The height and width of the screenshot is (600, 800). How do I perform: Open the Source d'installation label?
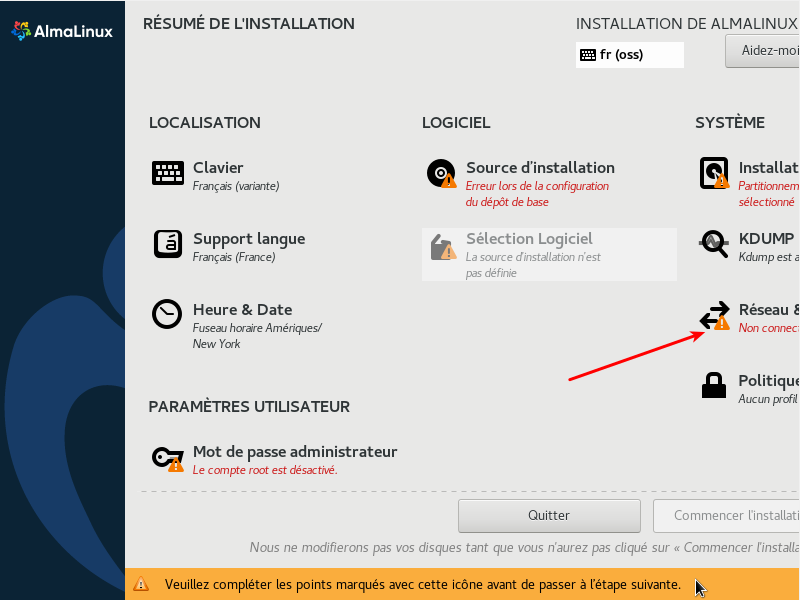540,168
